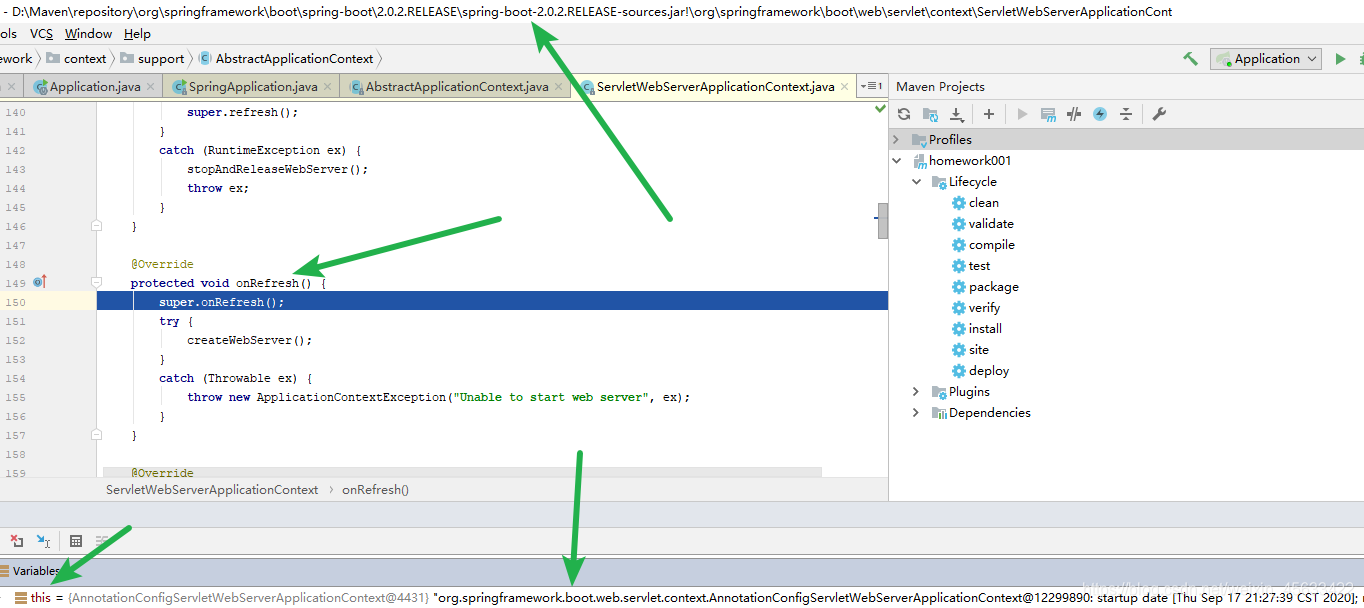Viewport: 1364px width, 608px height.
Task: Open the Help menu
Action: 137,34
